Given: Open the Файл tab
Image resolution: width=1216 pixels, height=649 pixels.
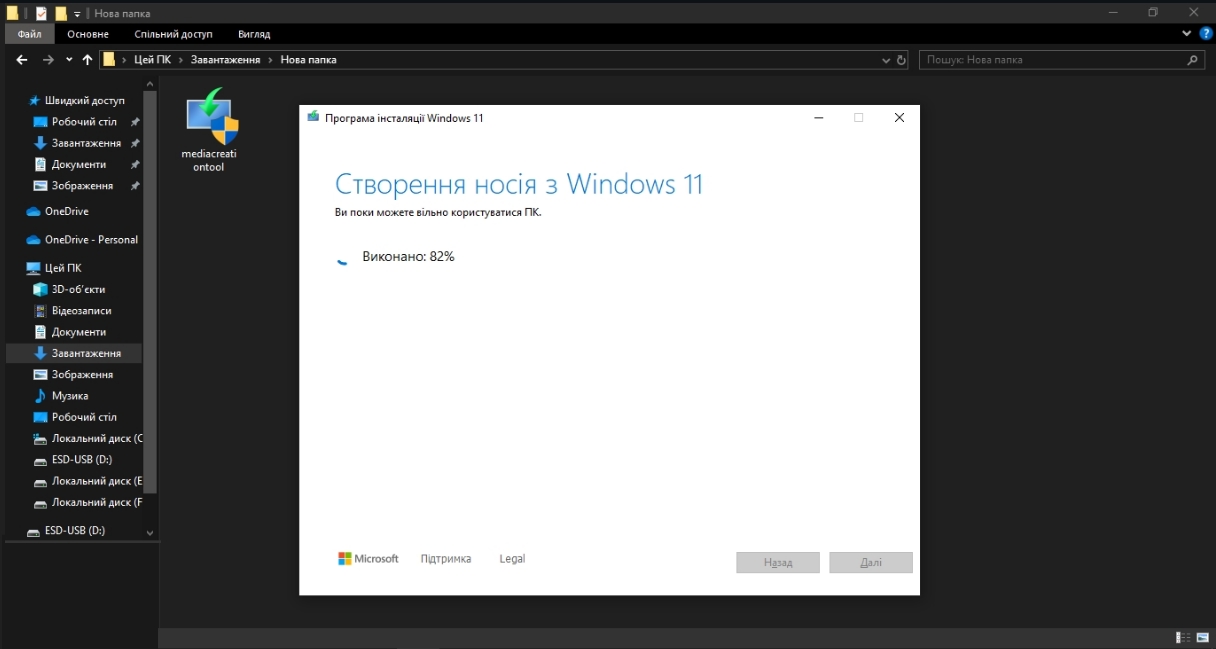Looking at the screenshot, I should tap(29, 34).
